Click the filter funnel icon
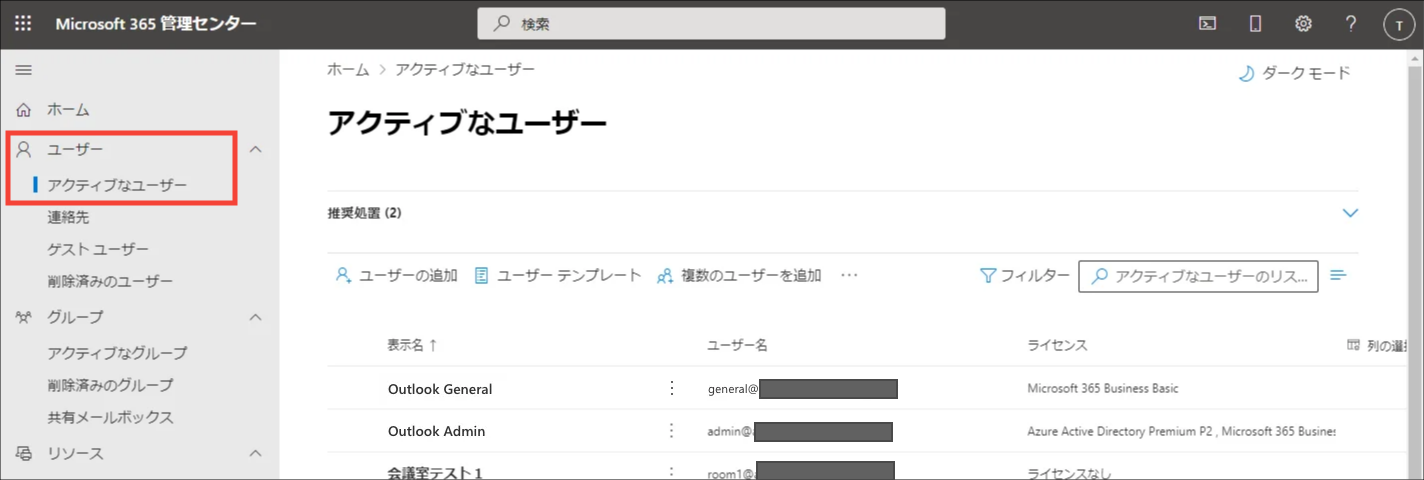This screenshot has height=480, width=1424. tap(988, 275)
